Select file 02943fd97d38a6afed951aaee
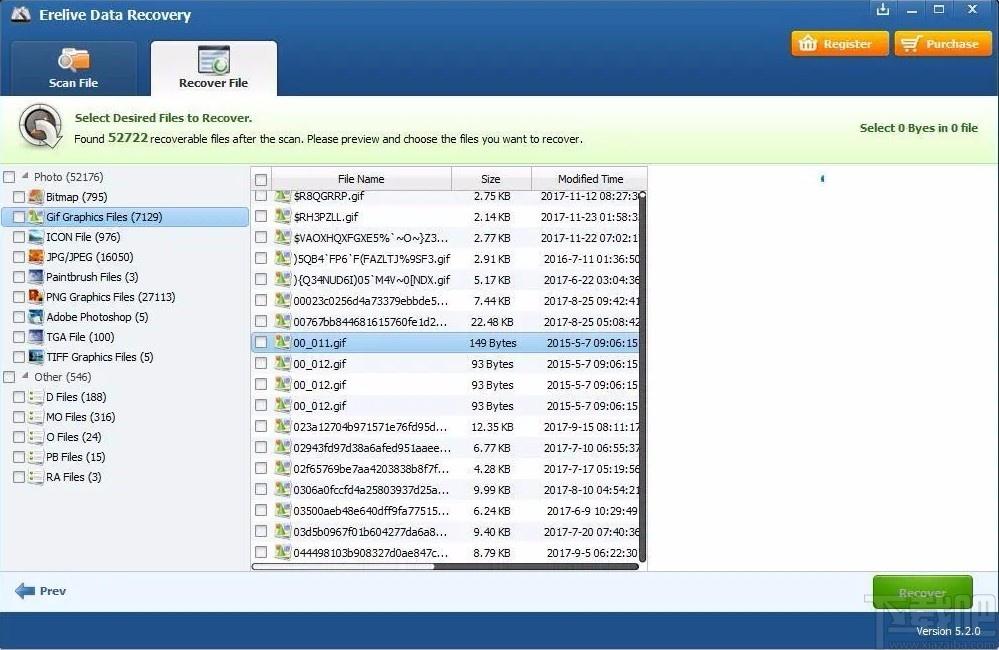 [372, 448]
